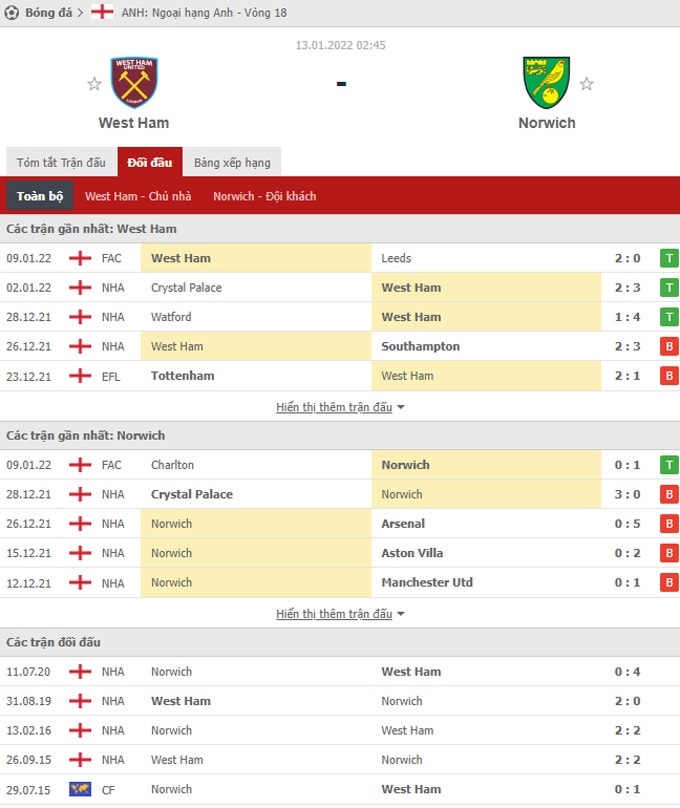Select the Toàn bộ filter
Image resolution: width=680 pixels, height=808 pixels.
click(40, 196)
